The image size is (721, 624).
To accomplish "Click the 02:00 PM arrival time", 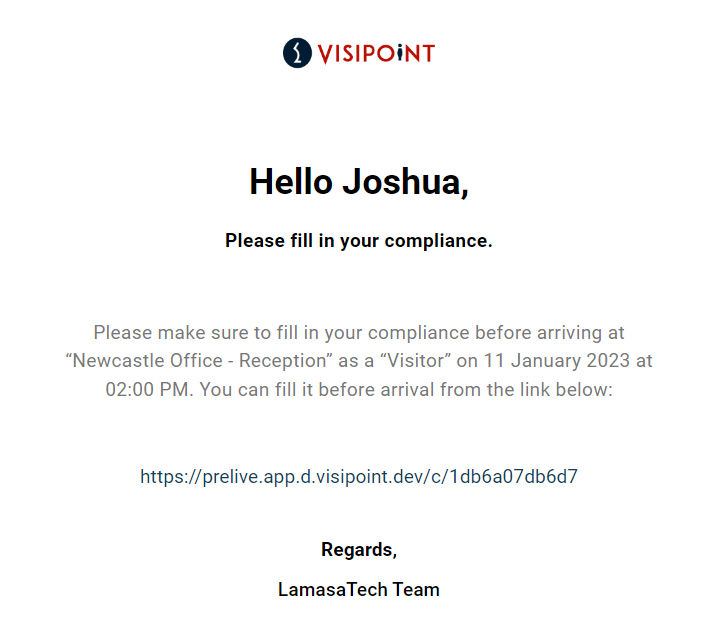I will tap(147, 389).
